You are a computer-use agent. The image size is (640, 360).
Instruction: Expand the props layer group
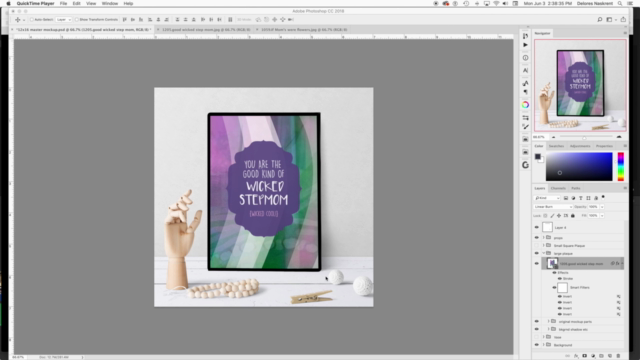[x=543, y=238]
